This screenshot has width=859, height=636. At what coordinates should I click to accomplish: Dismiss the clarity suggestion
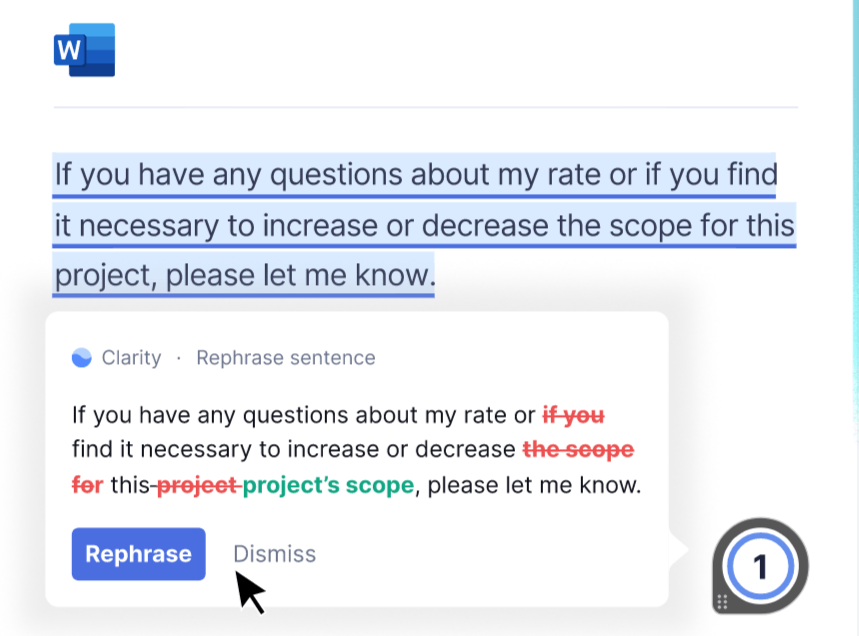click(x=274, y=554)
